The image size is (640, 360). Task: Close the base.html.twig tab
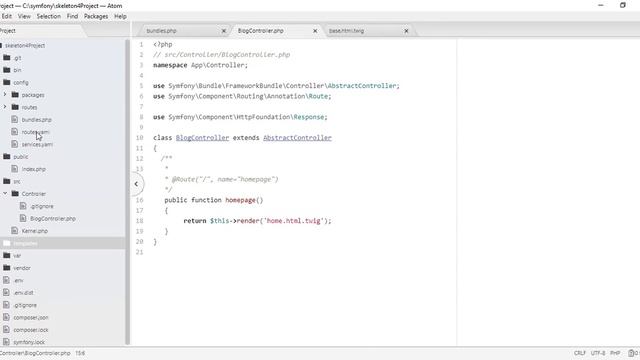(x=406, y=31)
